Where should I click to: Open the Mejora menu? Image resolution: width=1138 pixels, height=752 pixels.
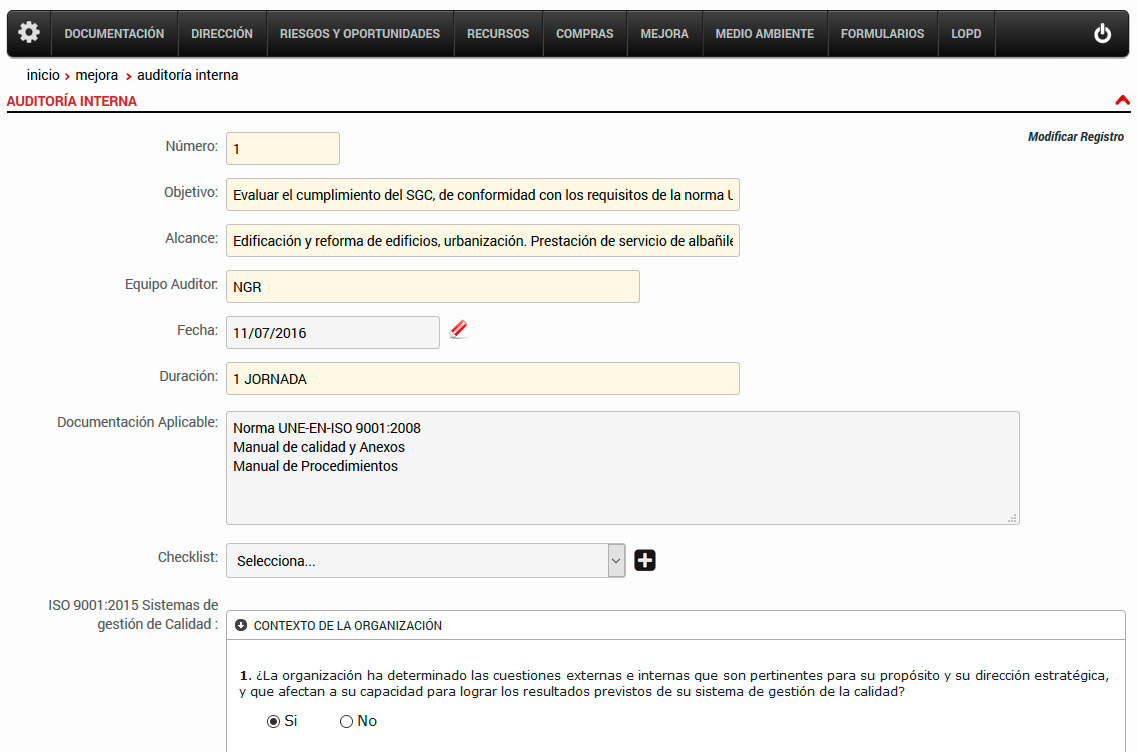(665, 33)
